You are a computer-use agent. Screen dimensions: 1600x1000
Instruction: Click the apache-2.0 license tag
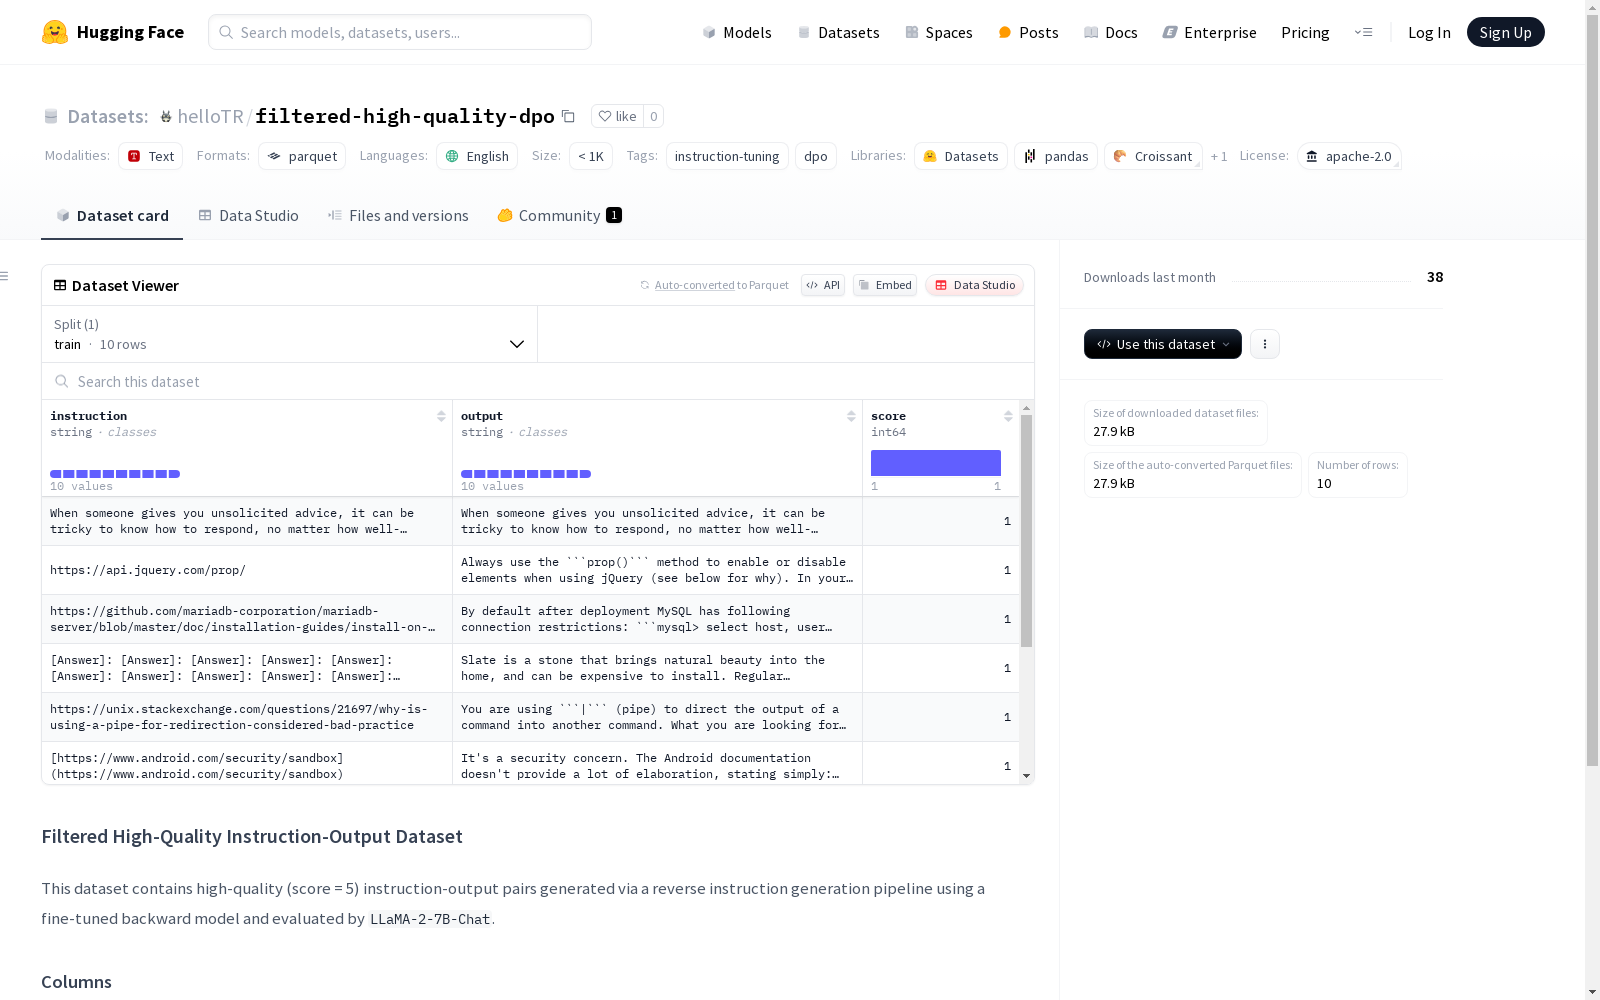pyautogui.click(x=1349, y=156)
